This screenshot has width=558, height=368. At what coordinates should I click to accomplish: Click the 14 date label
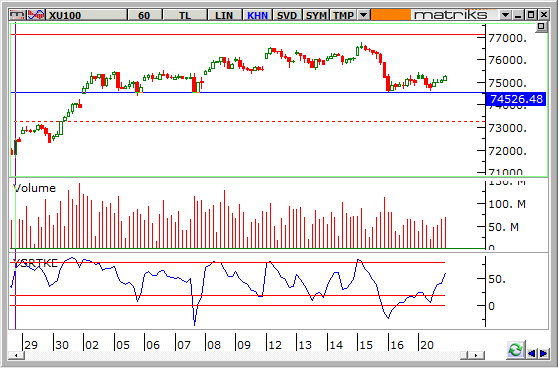336,345
